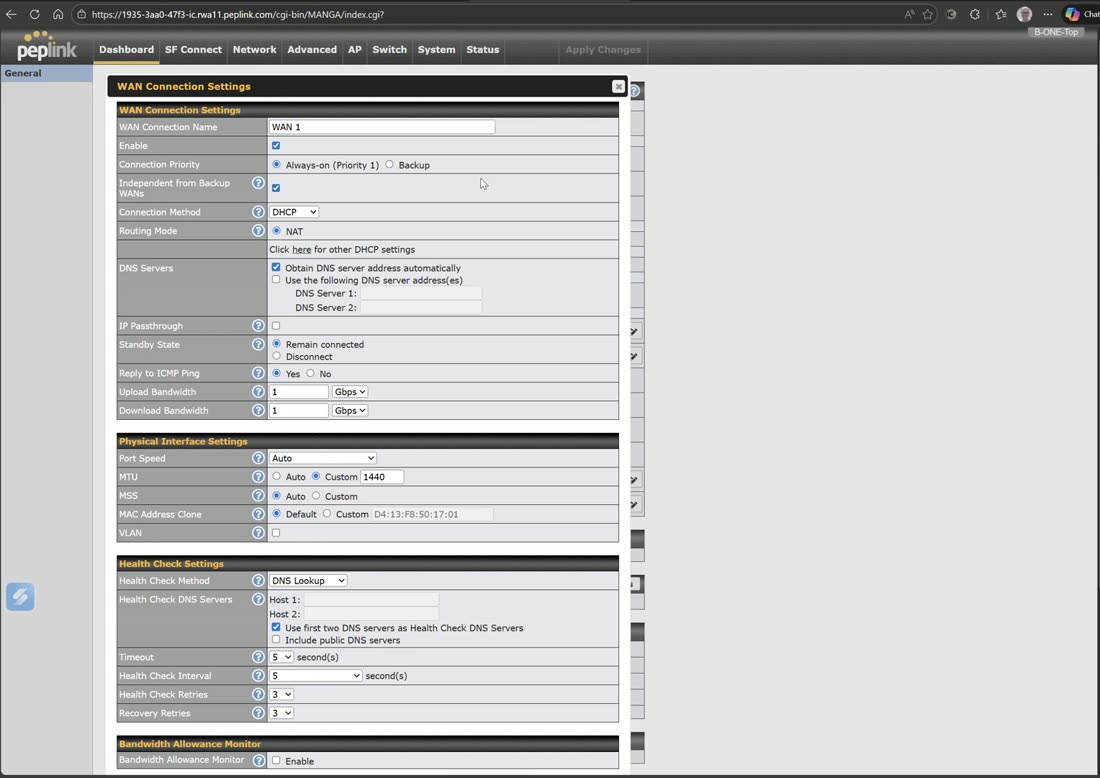Image resolution: width=1100 pixels, height=778 pixels.
Task: Enable IP Passthrough checkbox
Action: [x=276, y=326]
